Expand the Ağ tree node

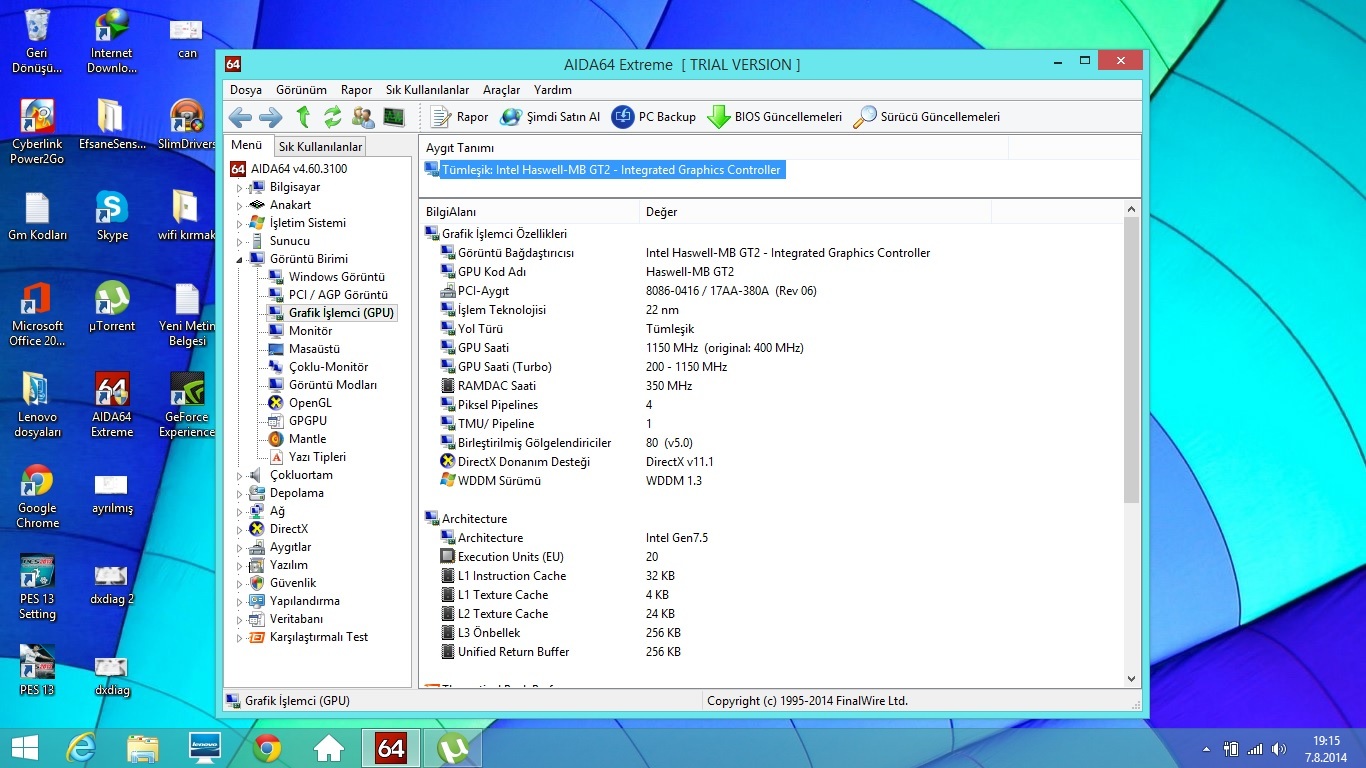pyautogui.click(x=239, y=511)
